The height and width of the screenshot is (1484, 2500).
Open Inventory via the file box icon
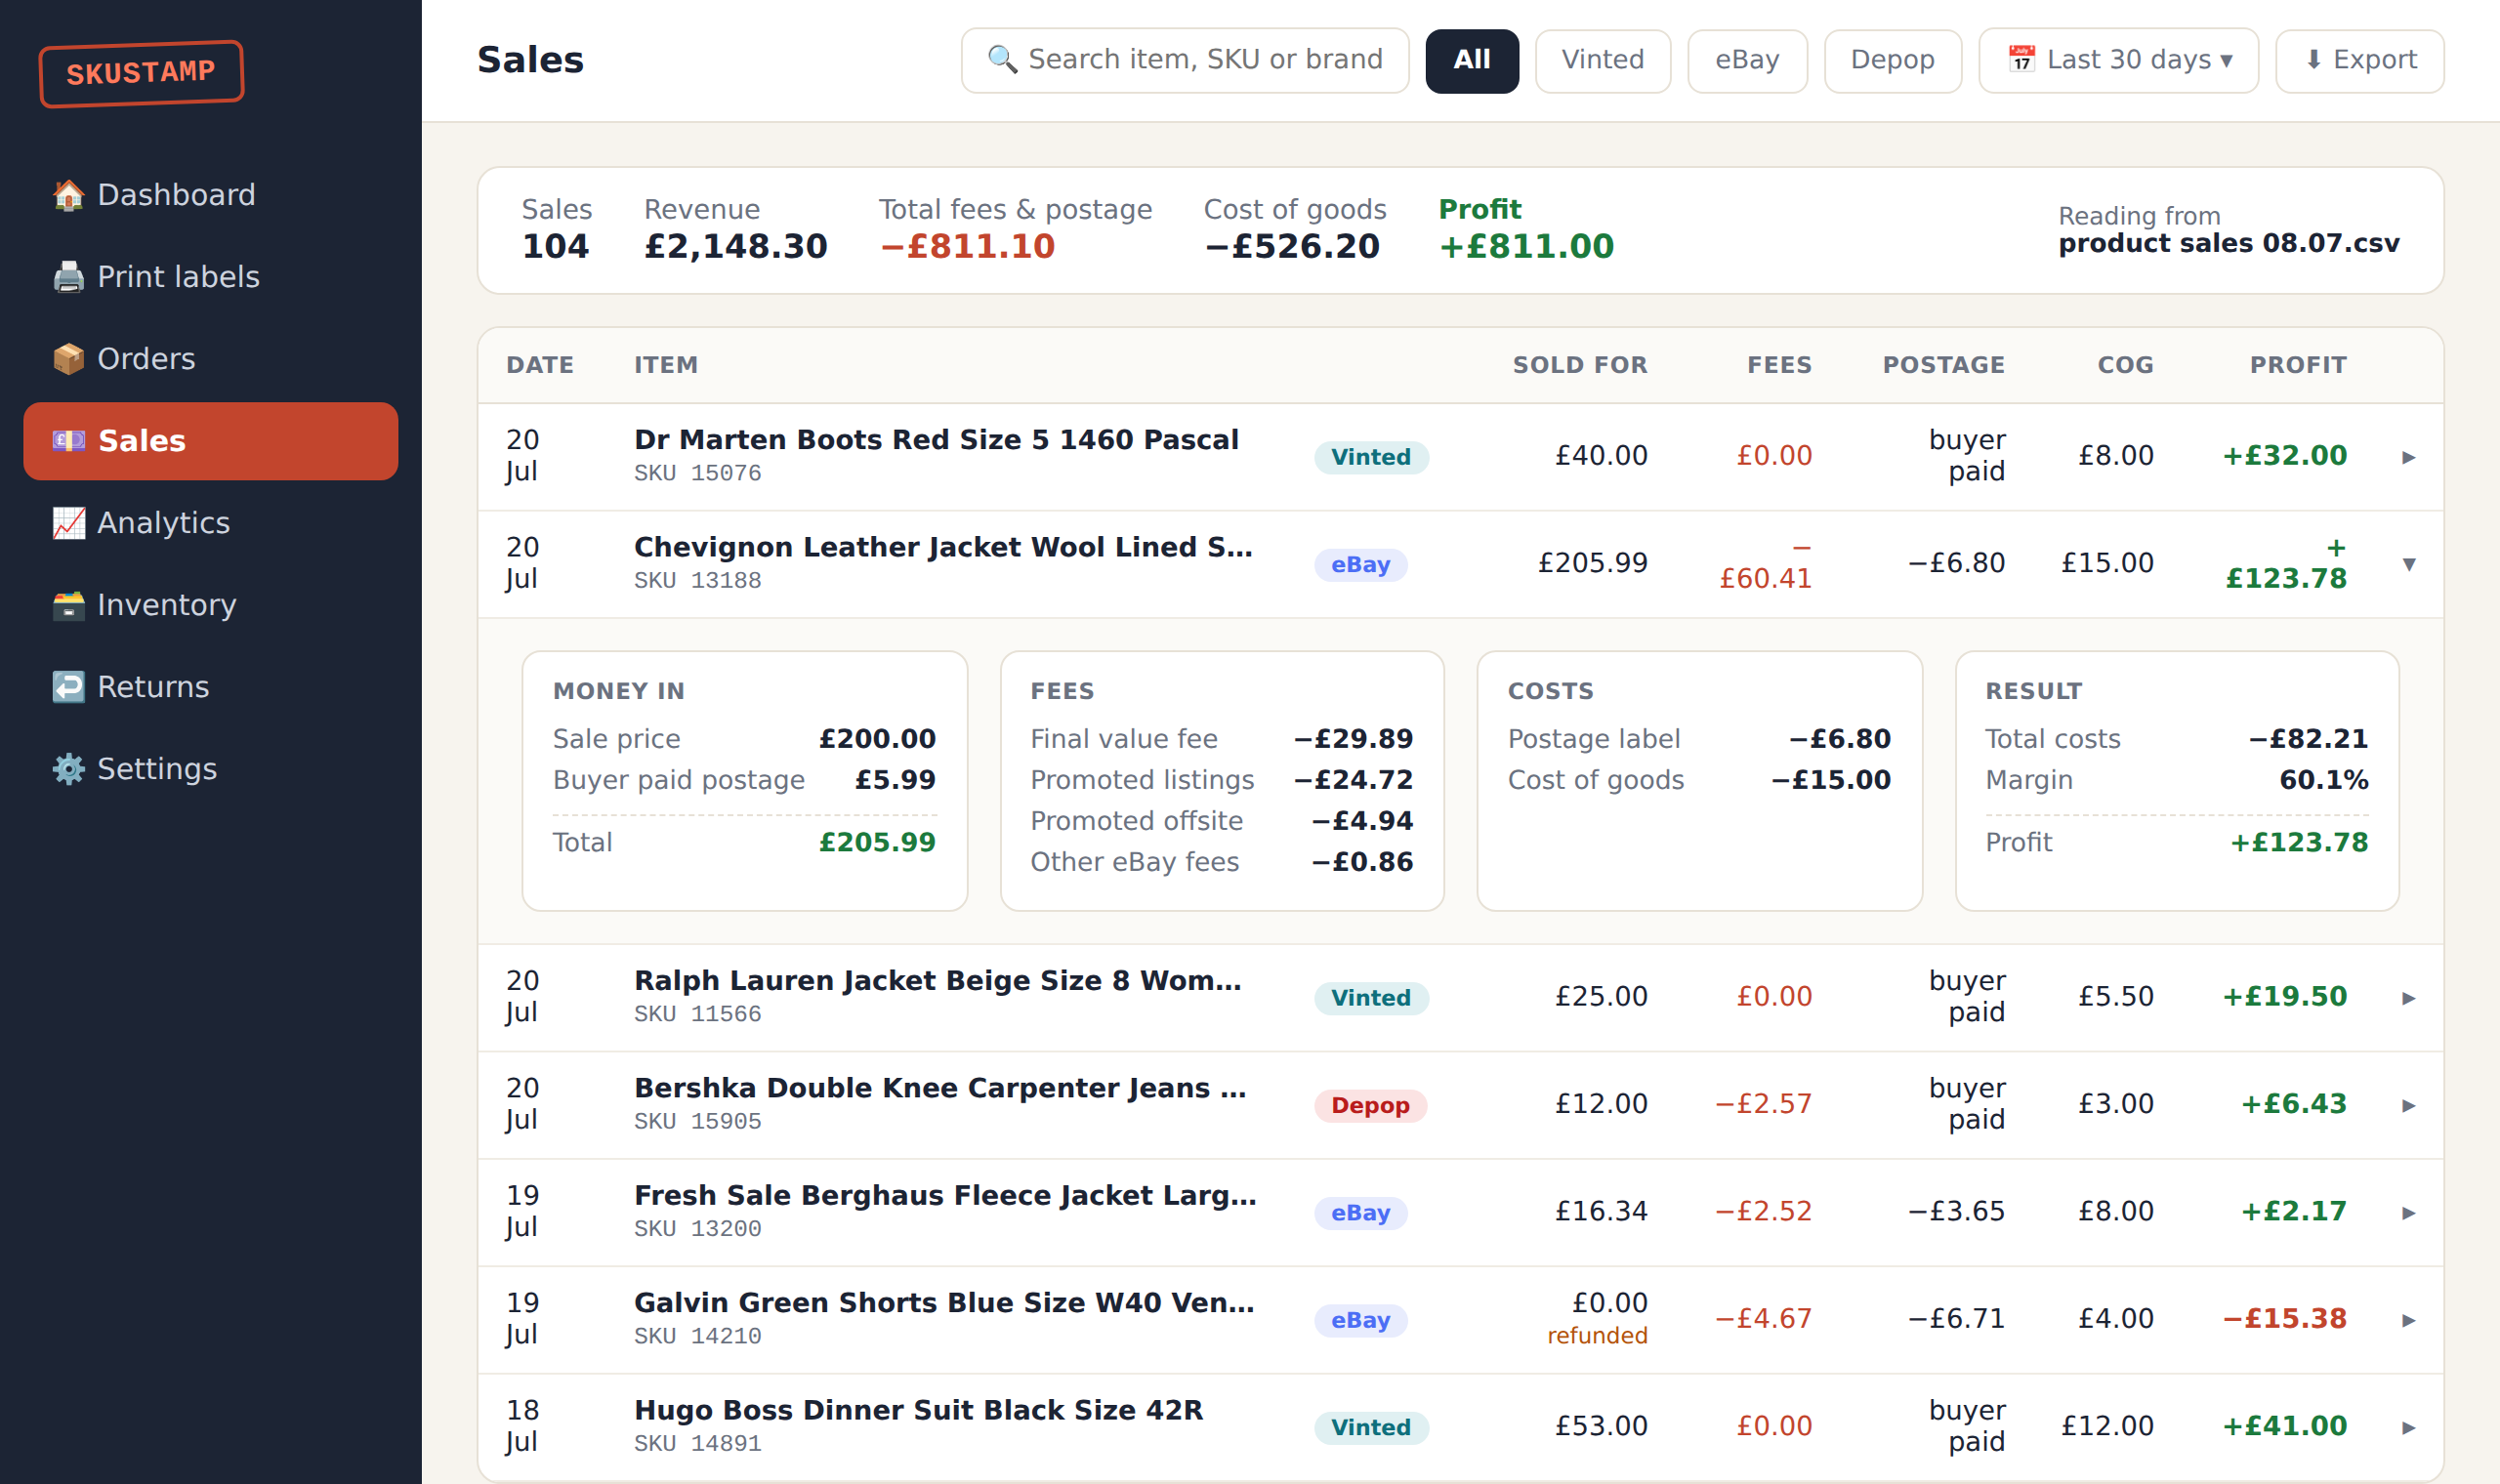68,605
